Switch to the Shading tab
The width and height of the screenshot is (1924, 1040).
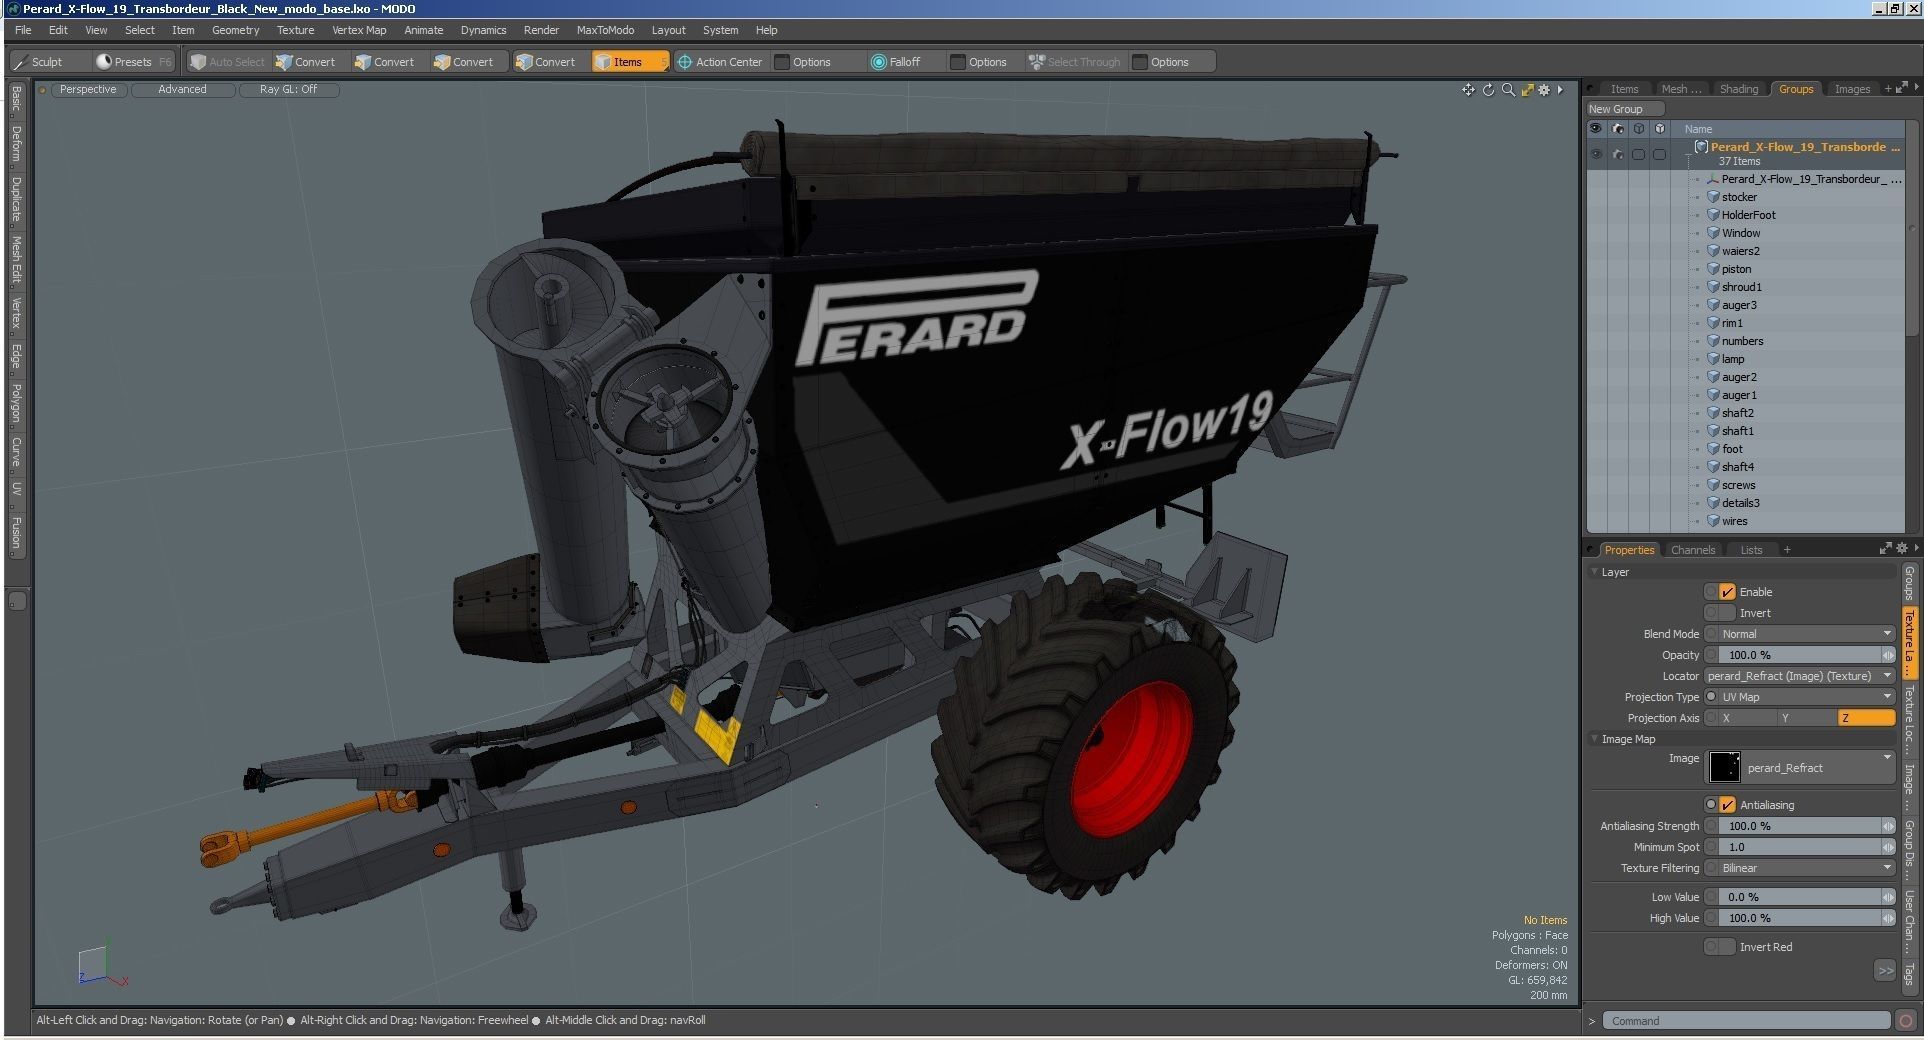pos(1739,89)
